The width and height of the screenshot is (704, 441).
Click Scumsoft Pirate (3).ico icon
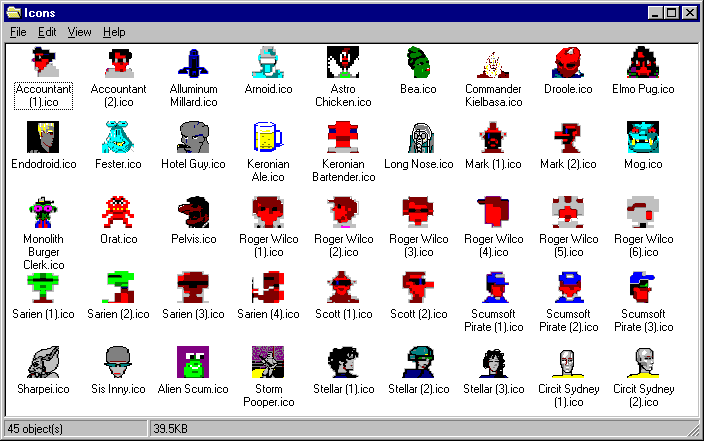pyautogui.click(x=643, y=287)
